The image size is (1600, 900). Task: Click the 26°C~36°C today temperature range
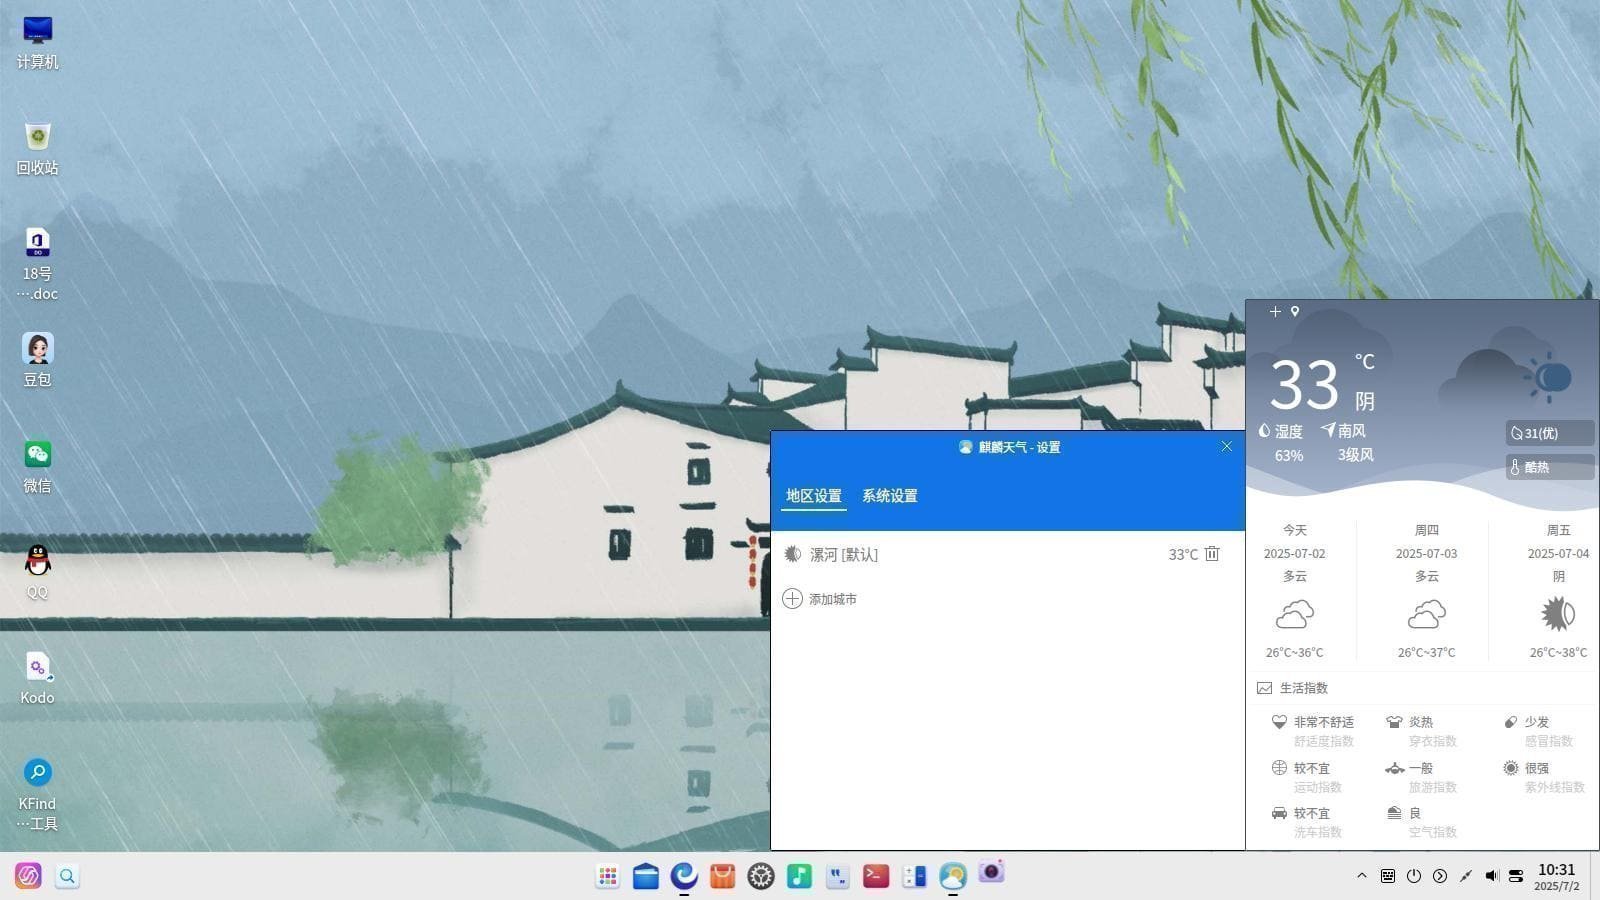pyautogui.click(x=1294, y=652)
